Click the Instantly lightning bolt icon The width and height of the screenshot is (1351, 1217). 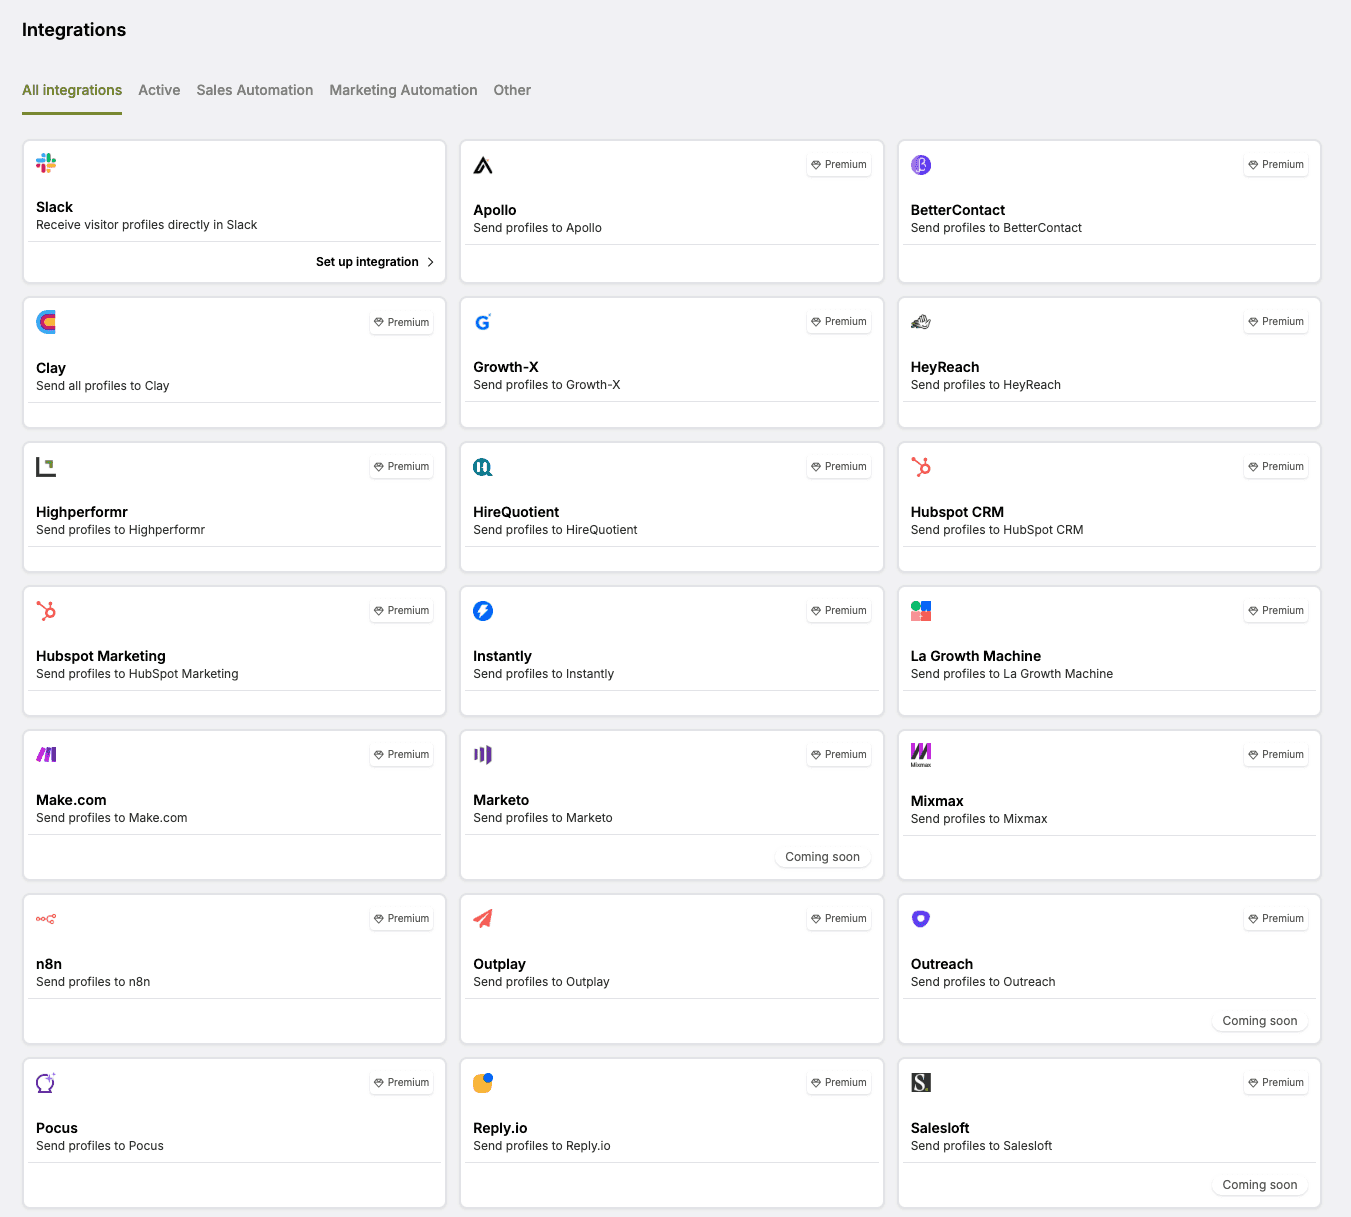pyautogui.click(x=483, y=610)
